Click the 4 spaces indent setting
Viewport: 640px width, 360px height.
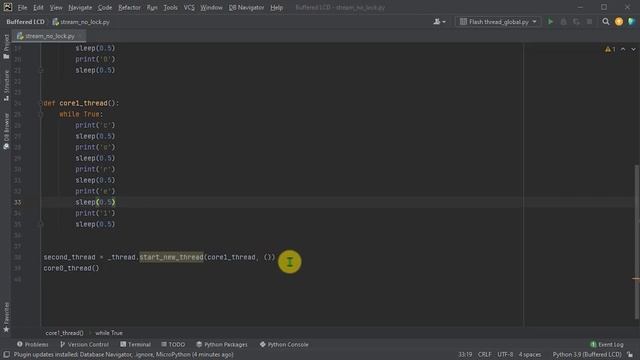click(x=530, y=355)
